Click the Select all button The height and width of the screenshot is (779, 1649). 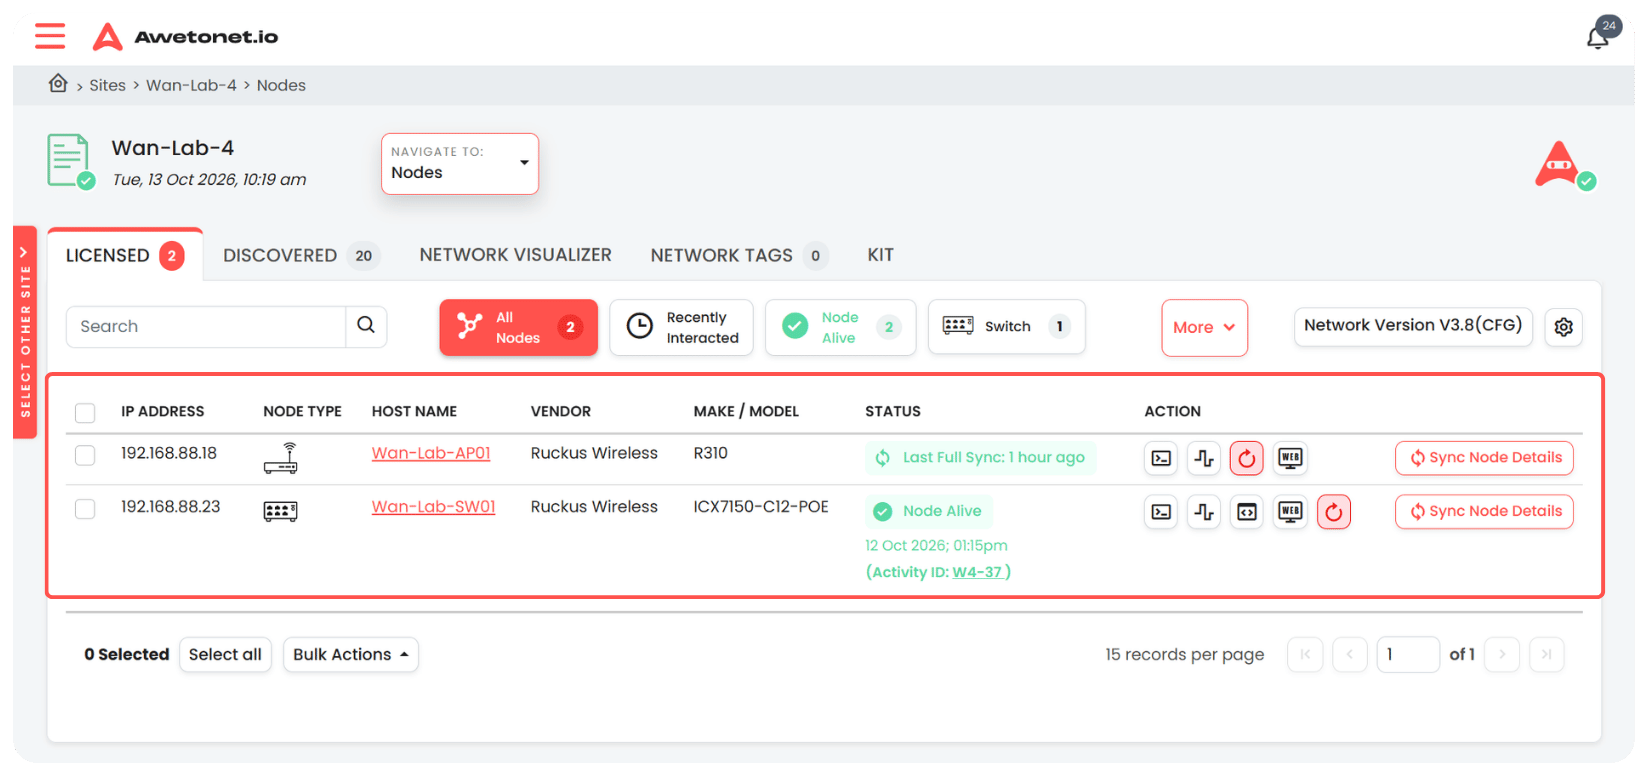coord(225,654)
